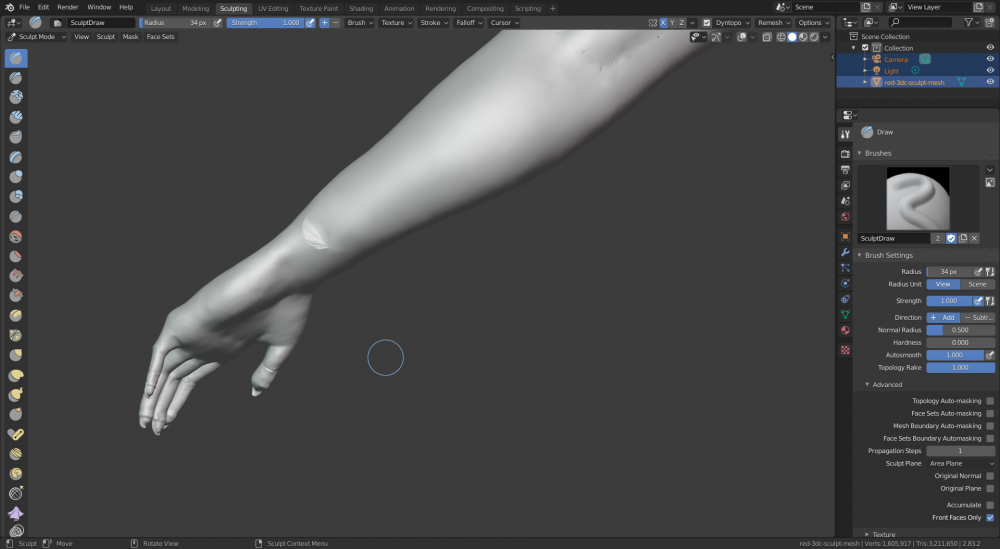1000x549 pixels.
Task: Open the Brush settings dropdown in header
Action: [360, 22]
